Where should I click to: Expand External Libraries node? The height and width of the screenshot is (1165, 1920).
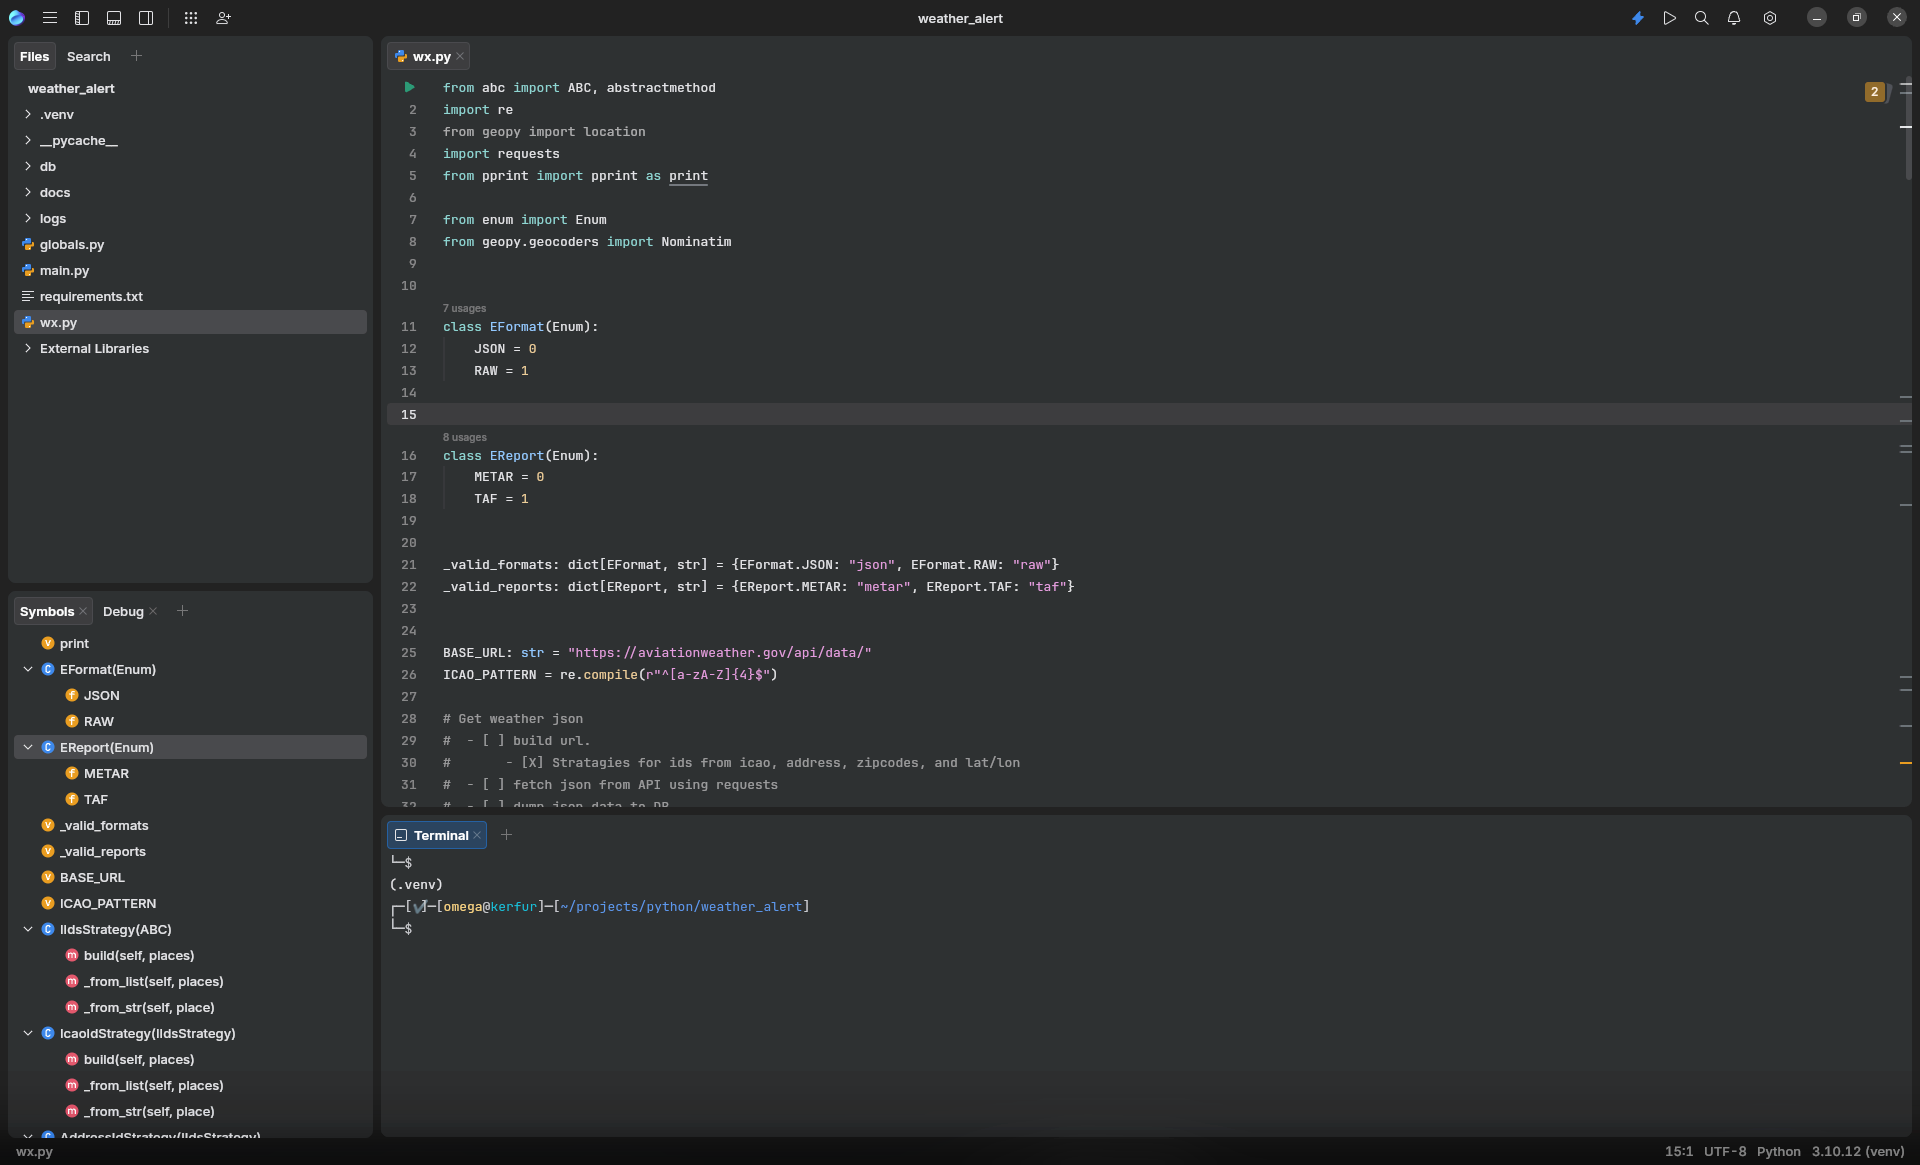(x=28, y=349)
